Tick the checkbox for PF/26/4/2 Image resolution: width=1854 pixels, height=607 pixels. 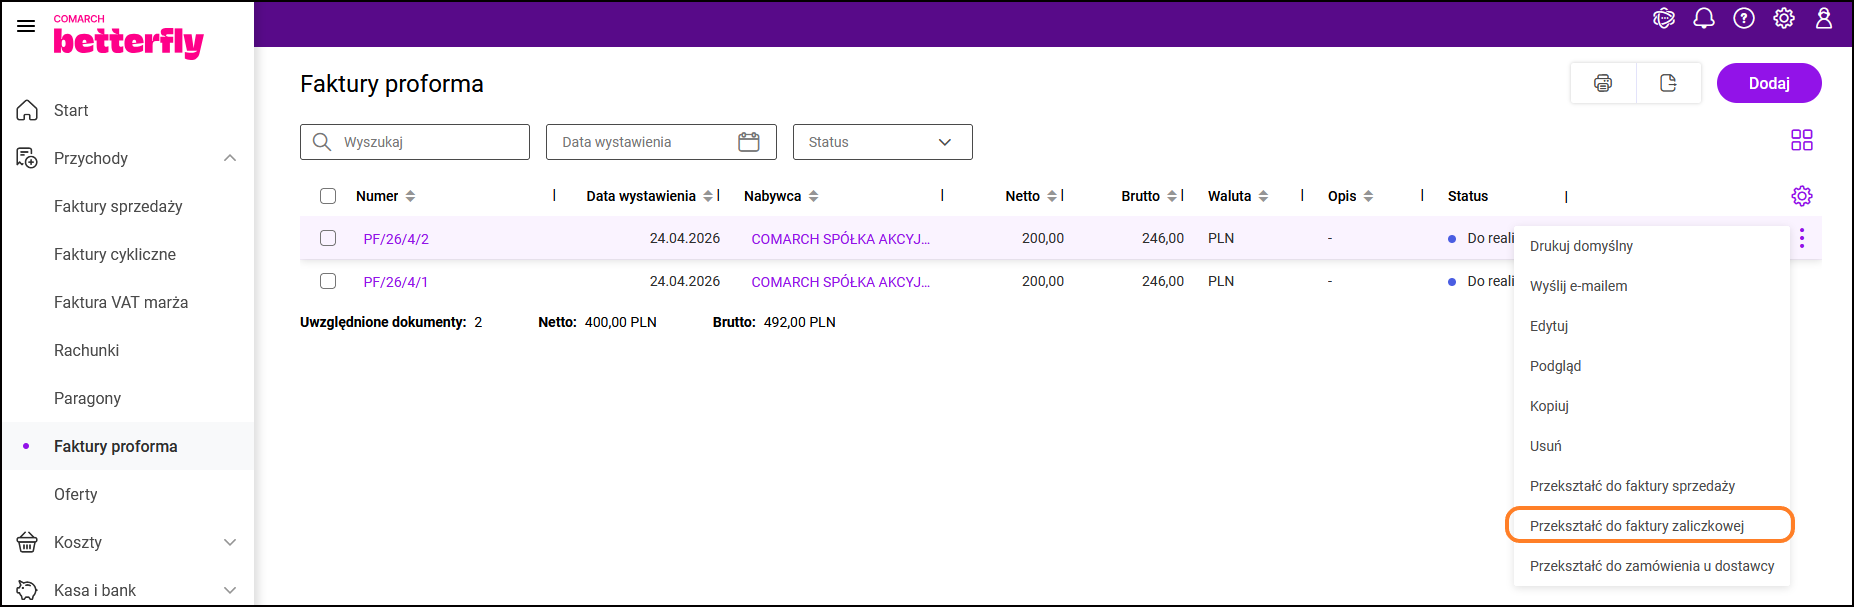point(328,238)
